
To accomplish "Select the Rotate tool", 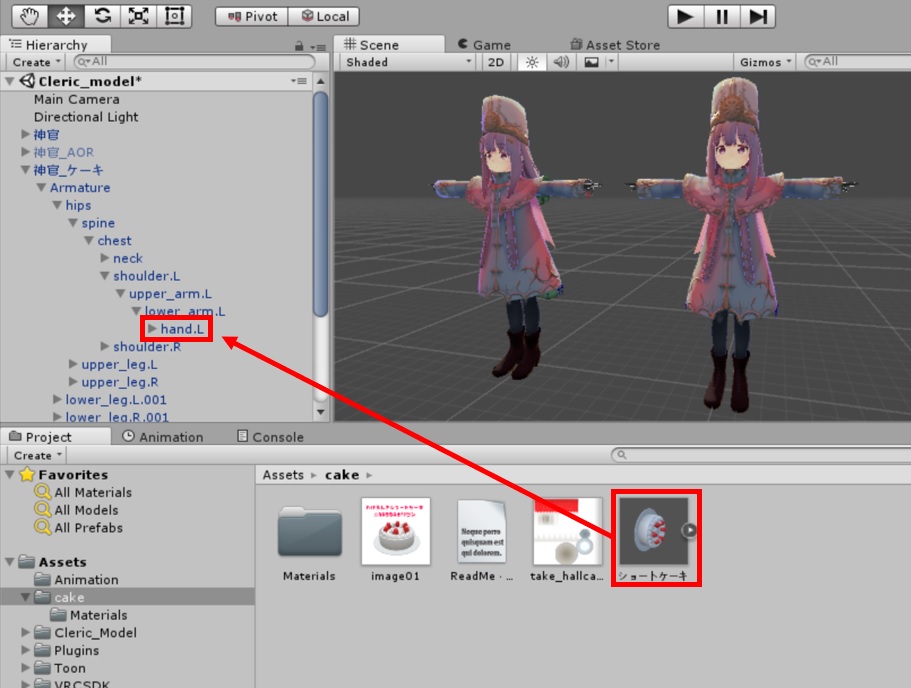I will tap(102, 16).
